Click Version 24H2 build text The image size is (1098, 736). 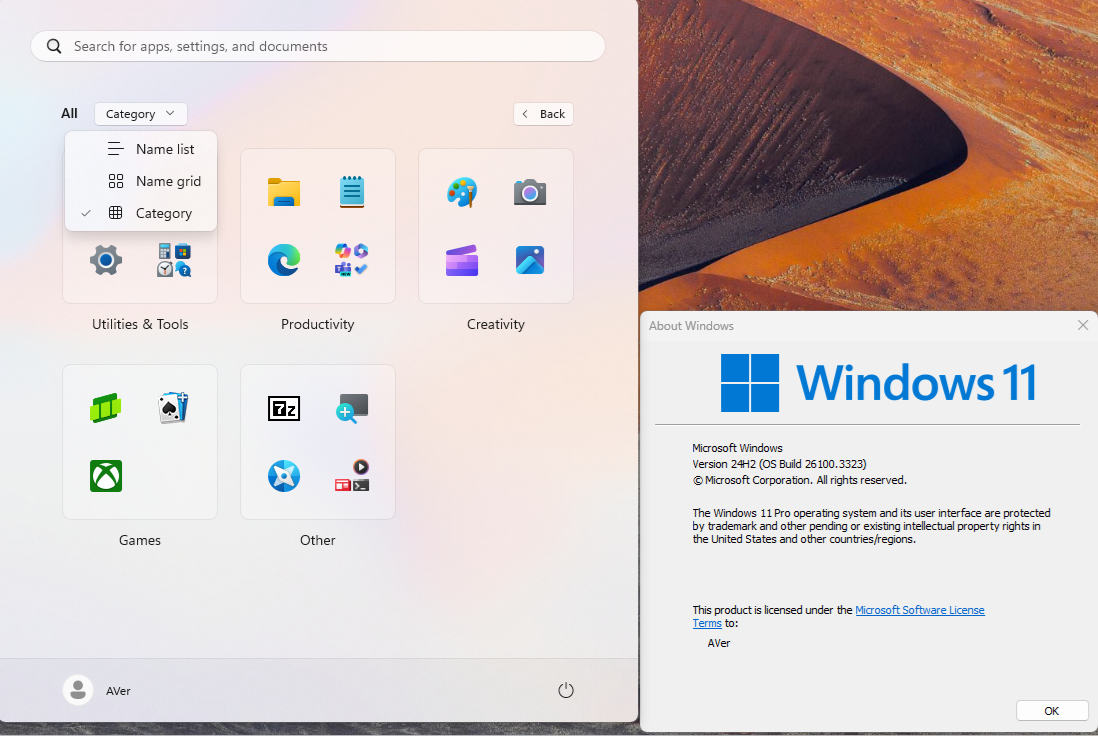[779, 464]
